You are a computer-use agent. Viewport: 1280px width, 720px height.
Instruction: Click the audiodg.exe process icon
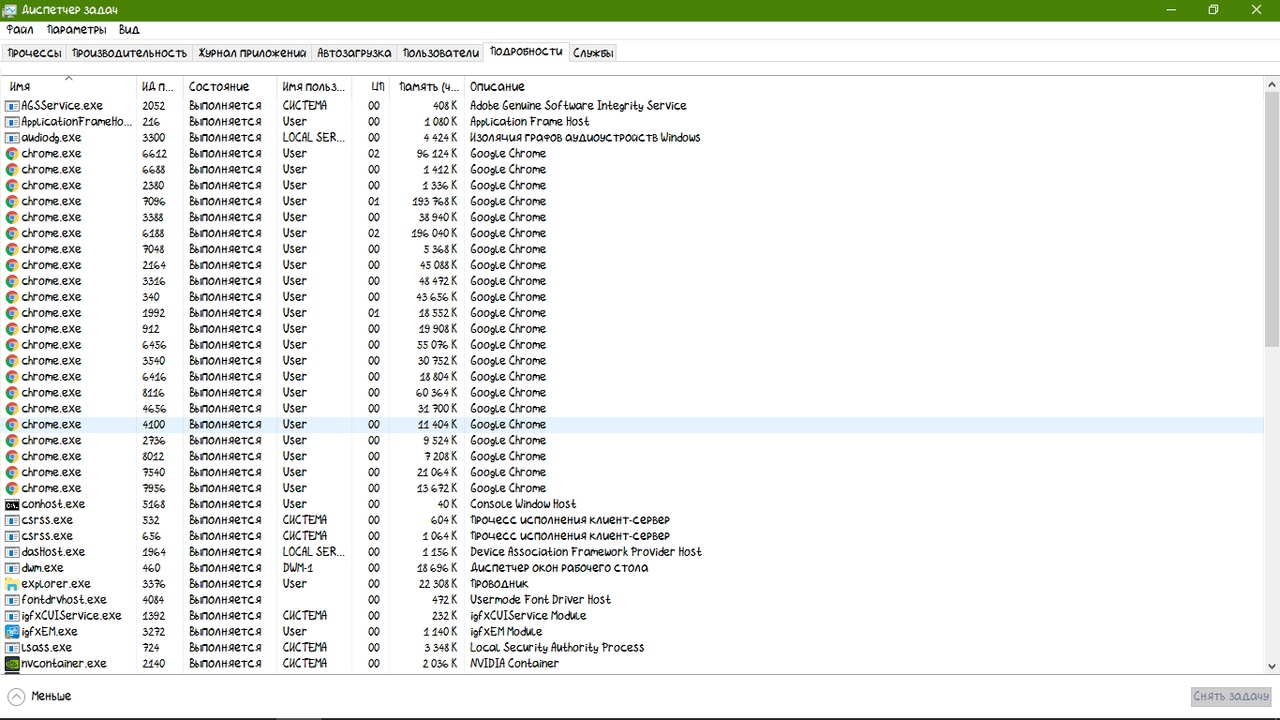pos(12,138)
